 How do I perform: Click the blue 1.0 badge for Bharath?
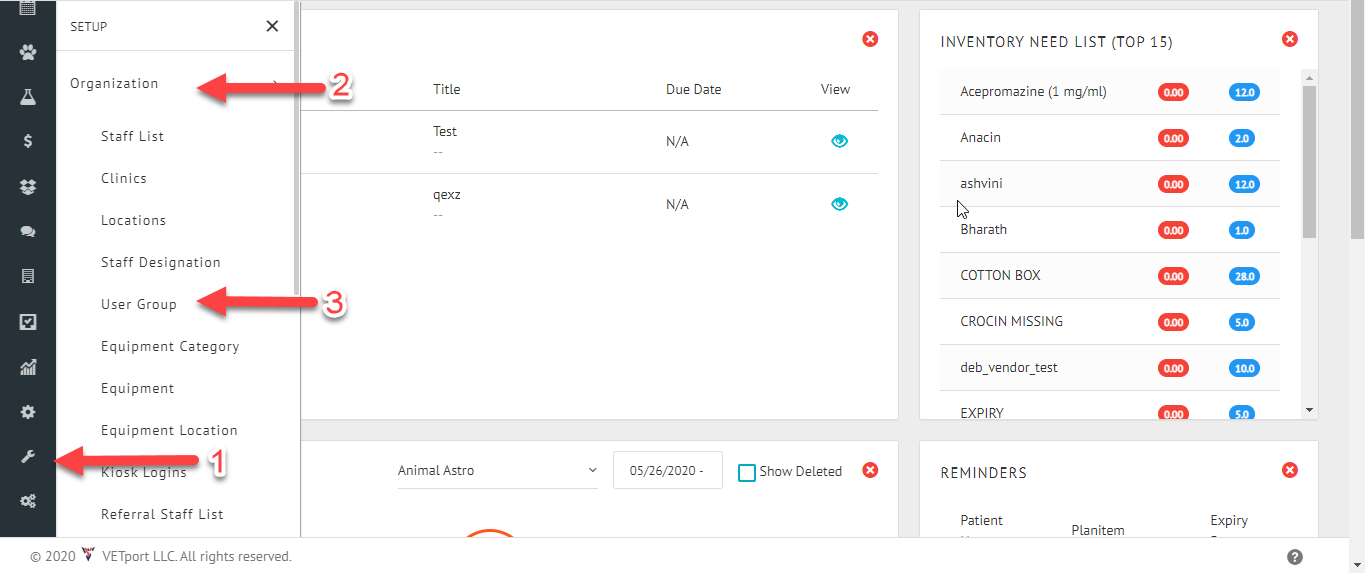pos(1241,230)
